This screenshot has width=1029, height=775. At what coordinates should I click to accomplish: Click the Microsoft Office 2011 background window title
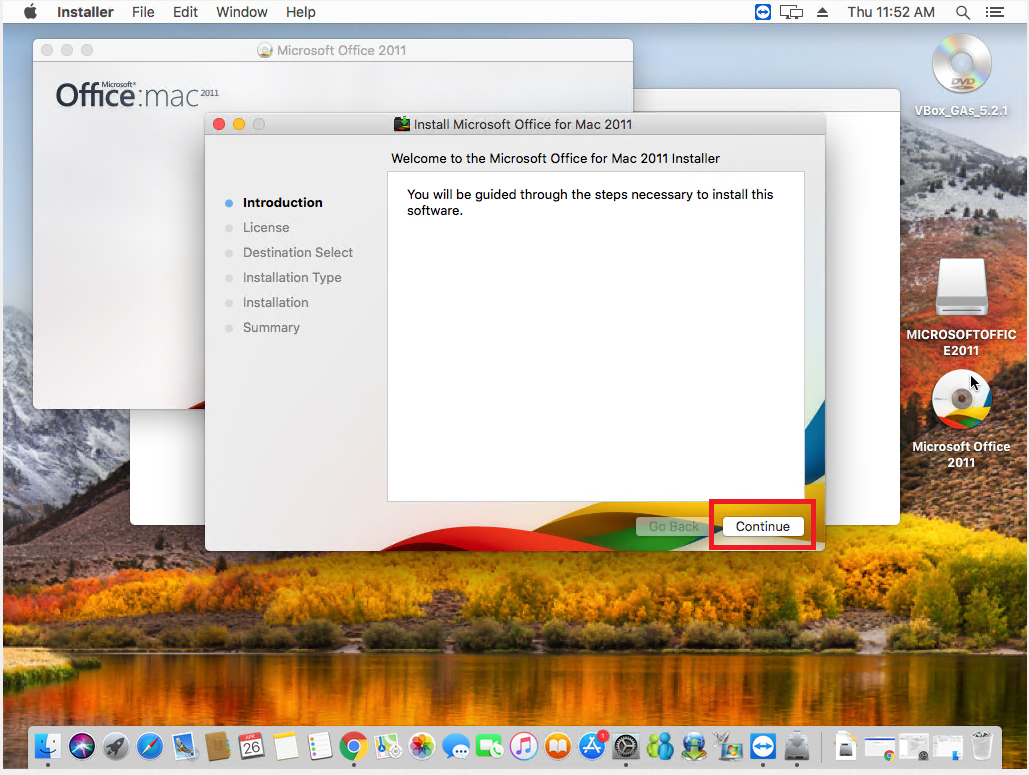pyautogui.click(x=341, y=50)
